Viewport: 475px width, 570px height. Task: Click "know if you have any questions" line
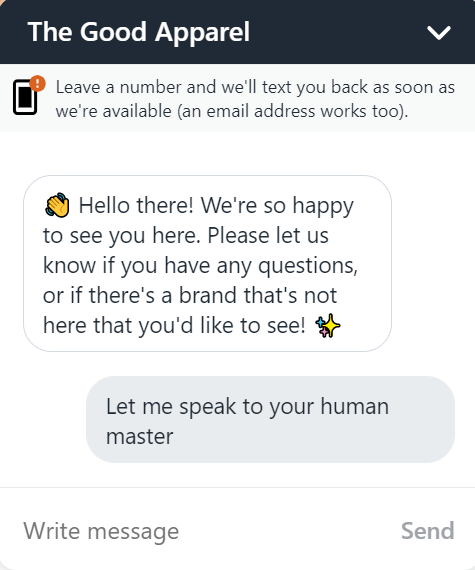click(x=200, y=266)
